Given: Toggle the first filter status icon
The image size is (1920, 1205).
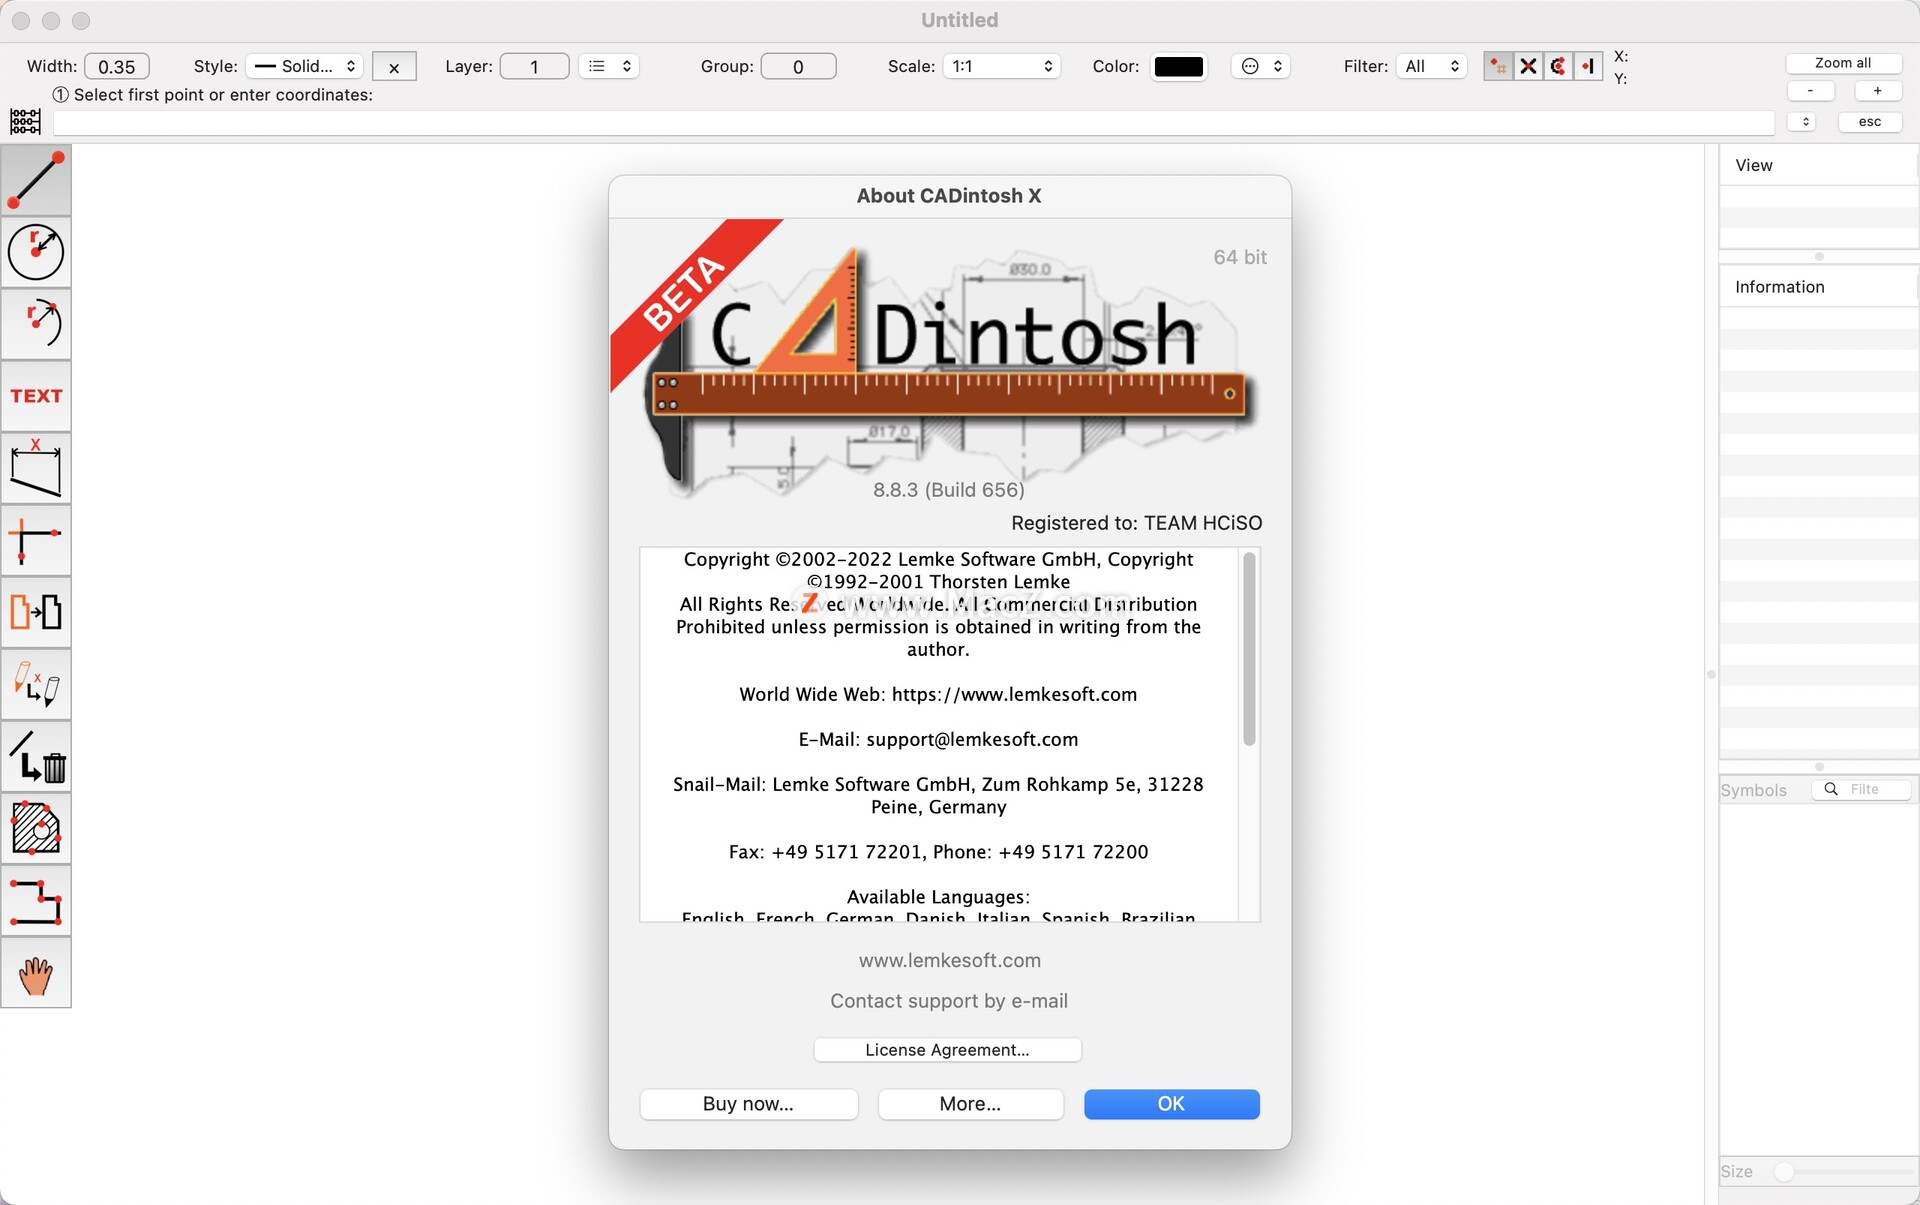Looking at the screenshot, I should [x=1497, y=64].
